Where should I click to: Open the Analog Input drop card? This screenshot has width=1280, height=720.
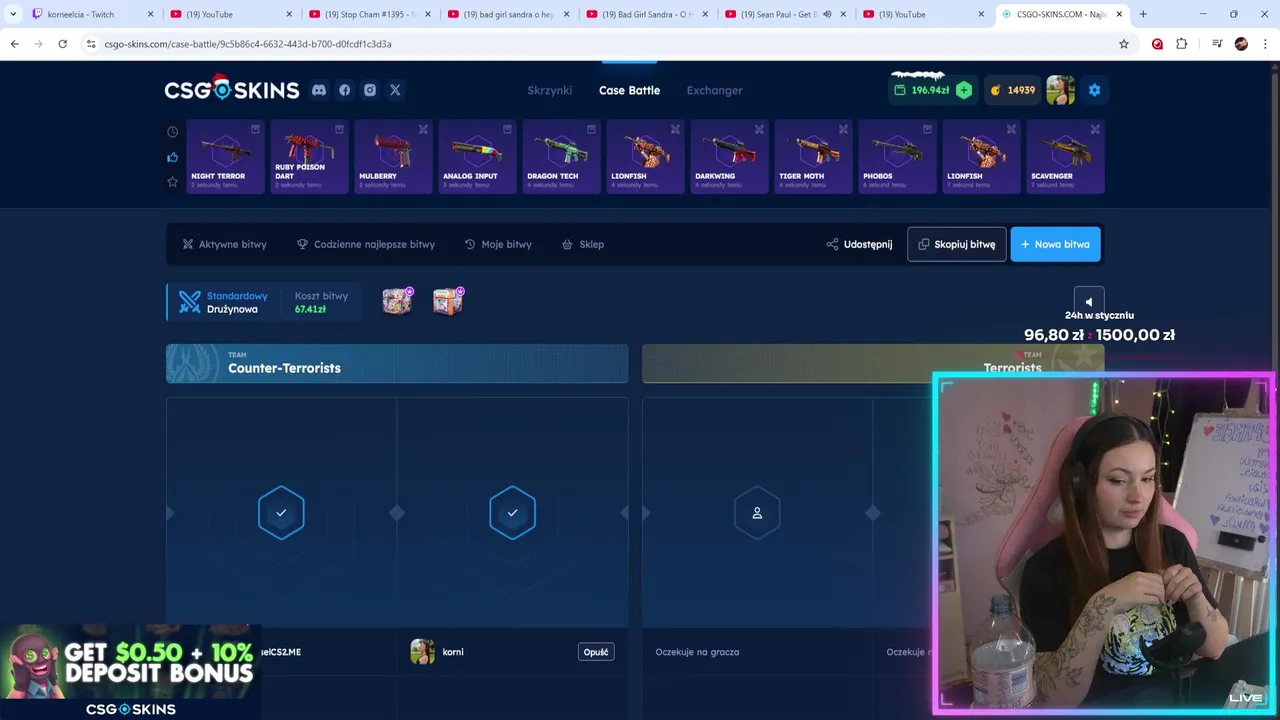point(477,156)
